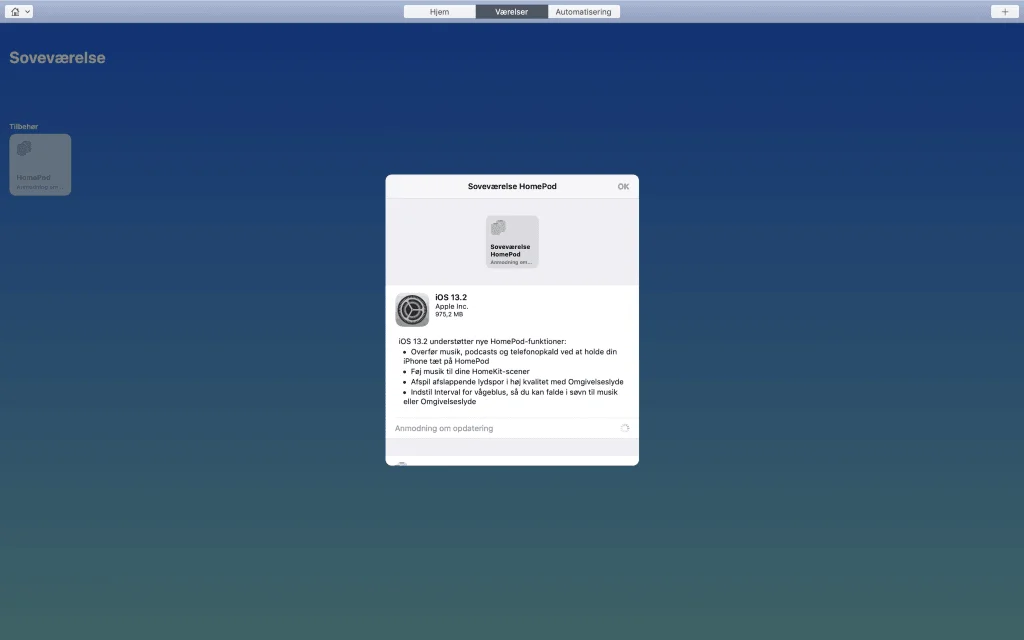The image size is (1024, 640).
Task: Click the Anmodning om opdatering status text
Action: click(443, 428)
